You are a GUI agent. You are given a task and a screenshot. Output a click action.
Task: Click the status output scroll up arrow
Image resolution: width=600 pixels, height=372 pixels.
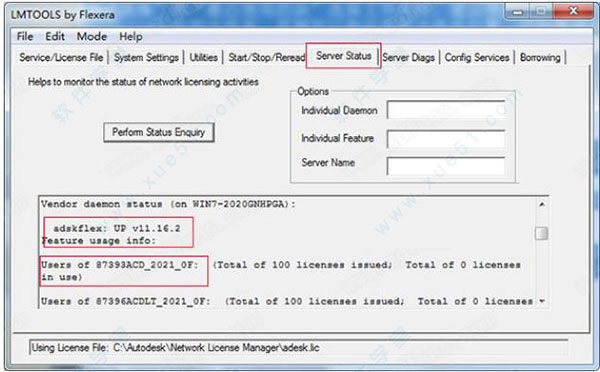542,205
